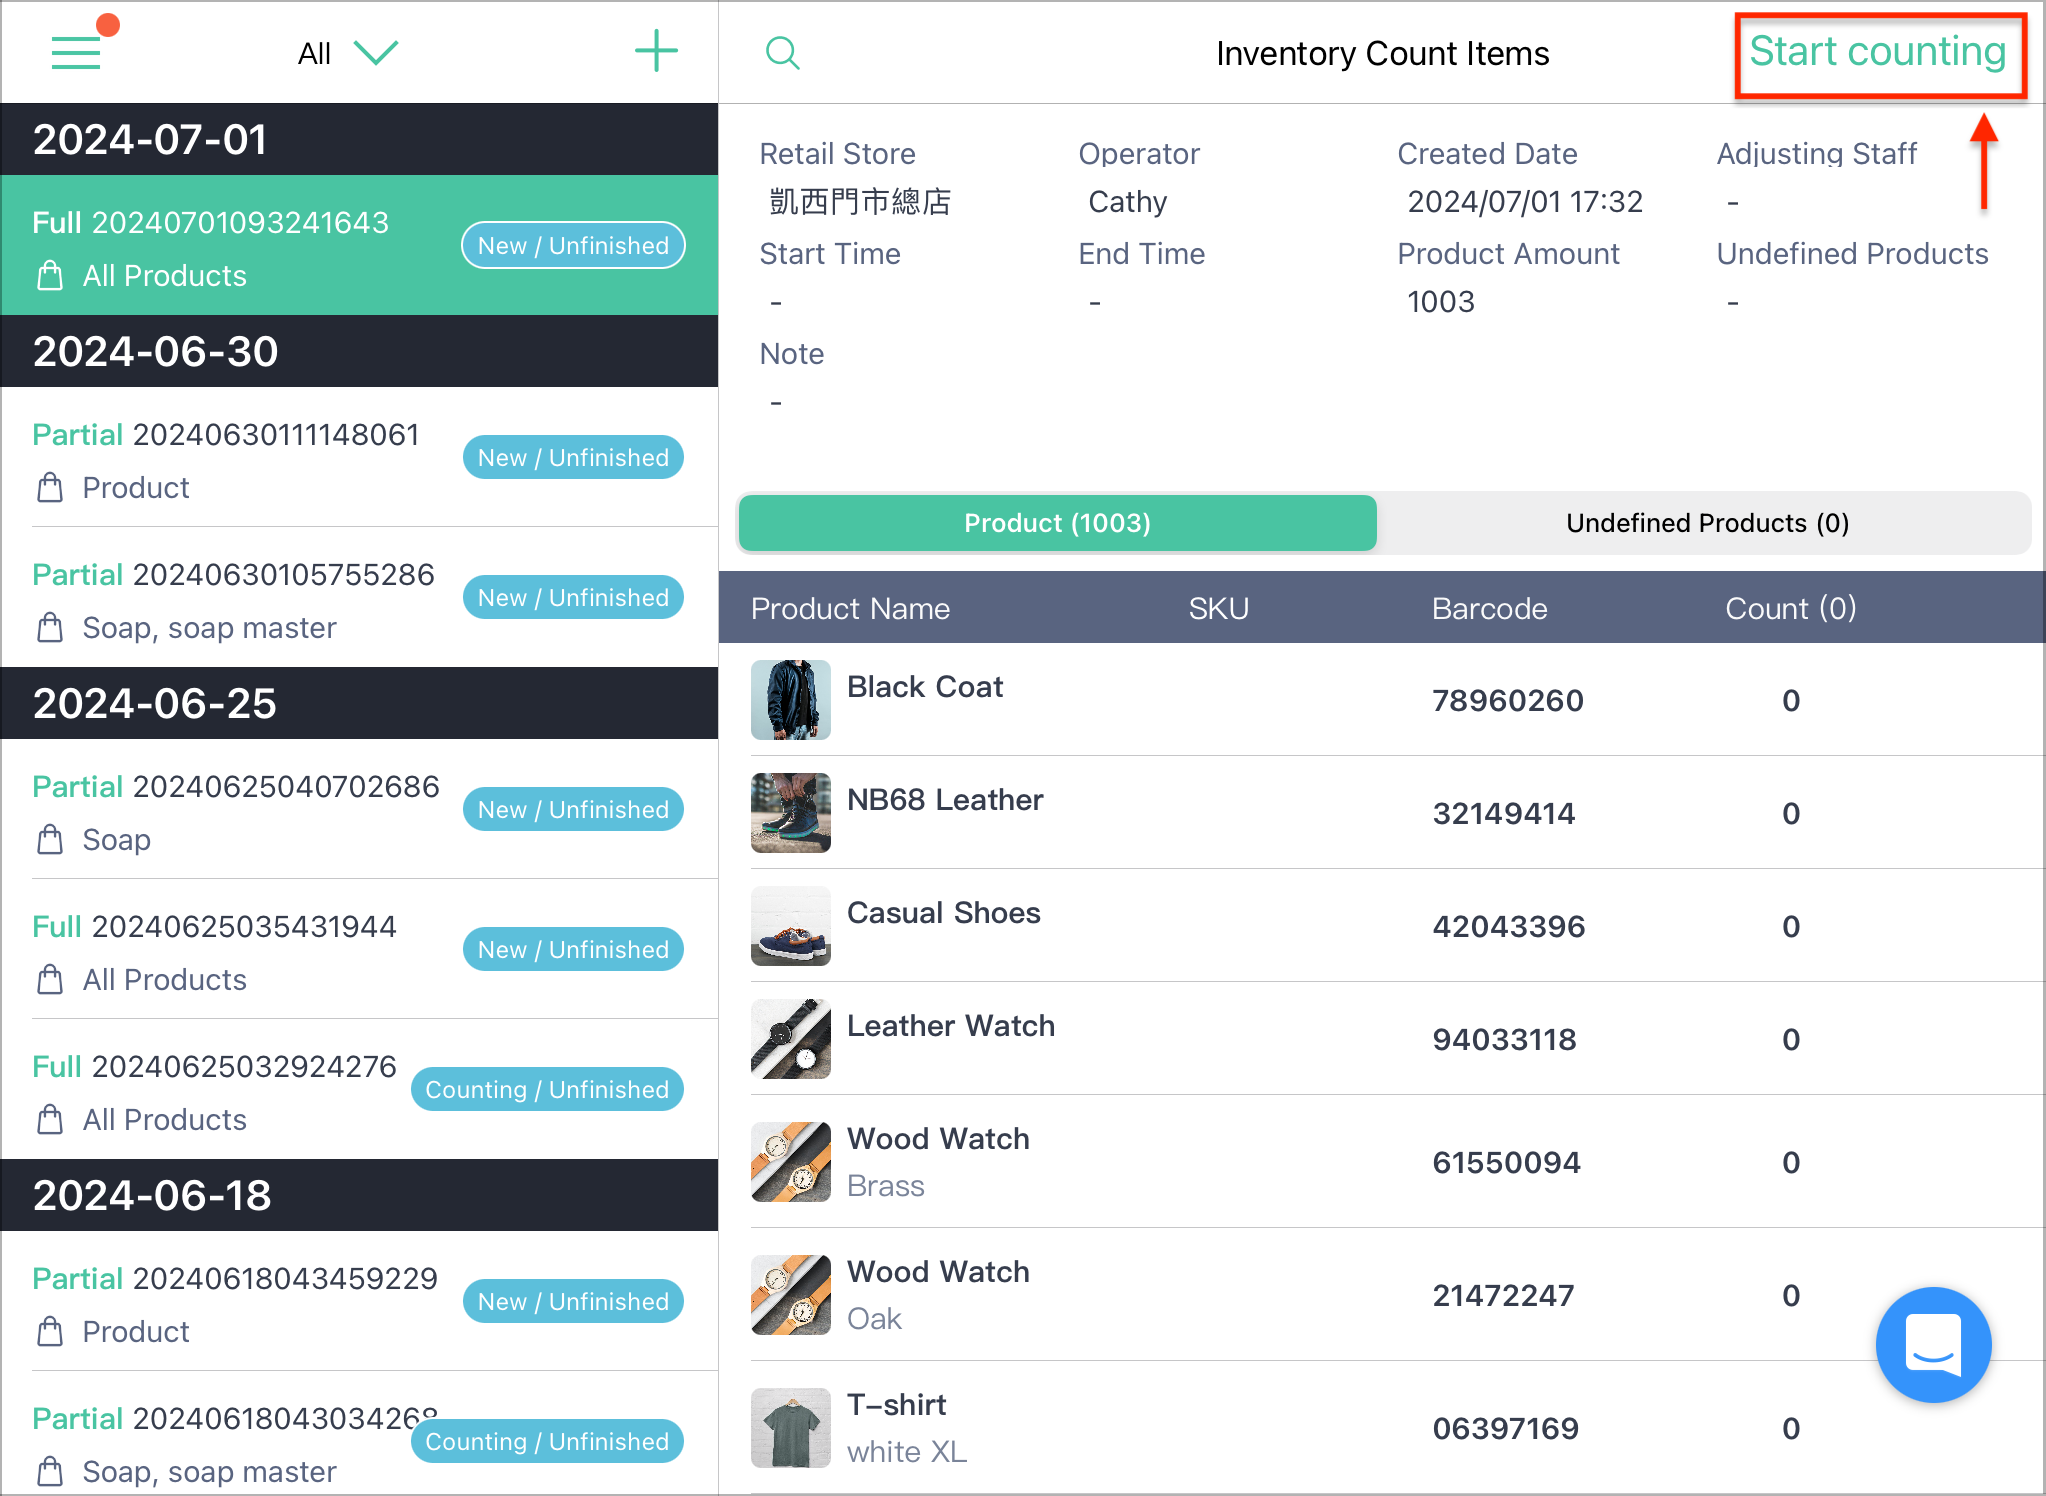The image size is (2046, 1496).
Task: Click the Count (0) column header
Action: (1790, 608)
